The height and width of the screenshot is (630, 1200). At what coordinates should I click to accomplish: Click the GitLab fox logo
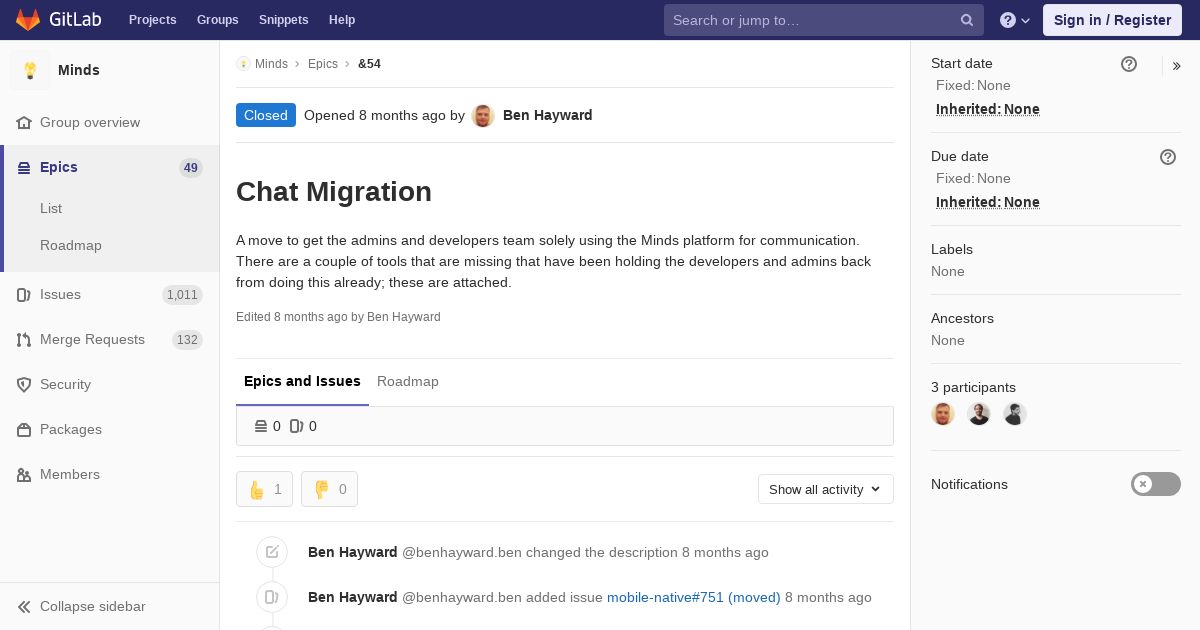tap(28, 19)
